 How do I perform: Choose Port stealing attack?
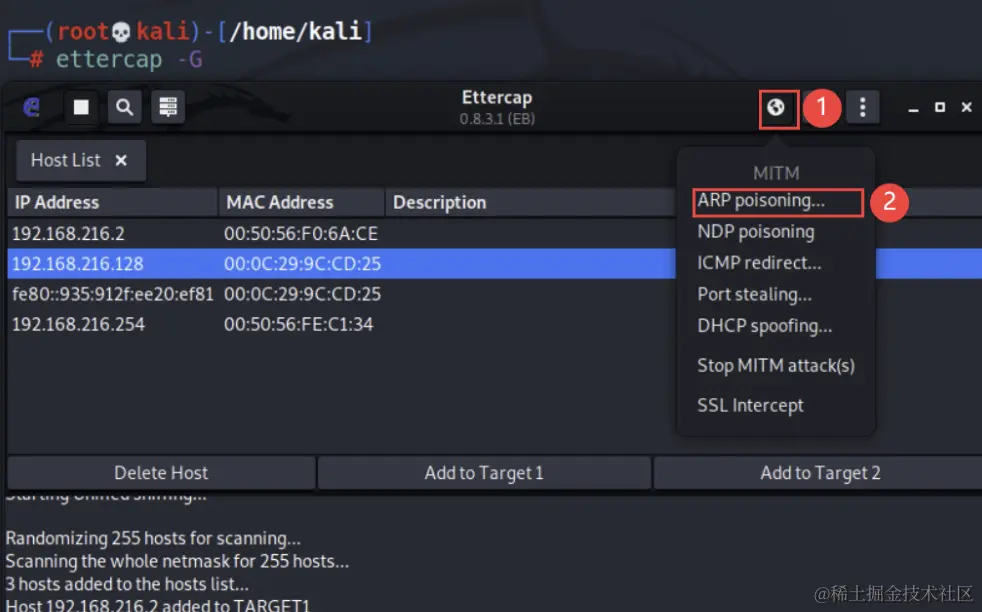click(x=755, y=294)
